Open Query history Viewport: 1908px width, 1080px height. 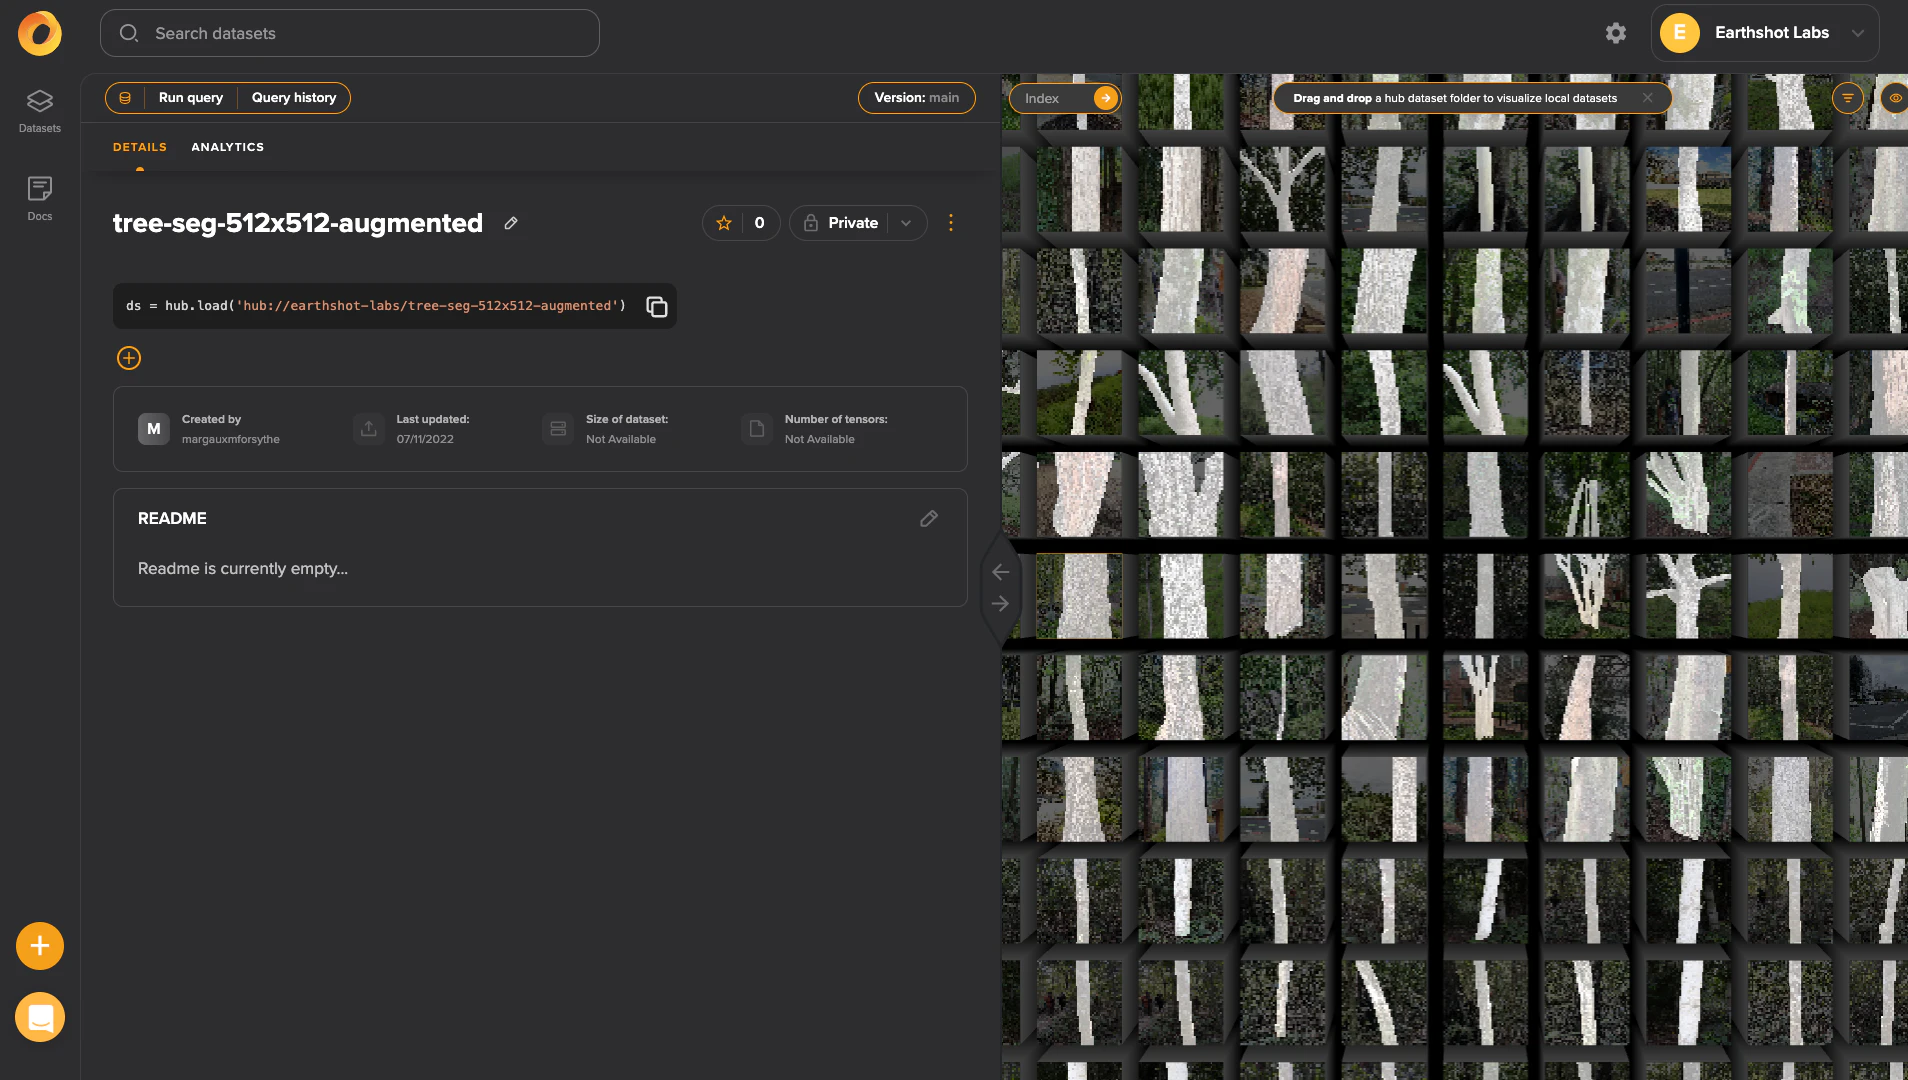[293, 98]
